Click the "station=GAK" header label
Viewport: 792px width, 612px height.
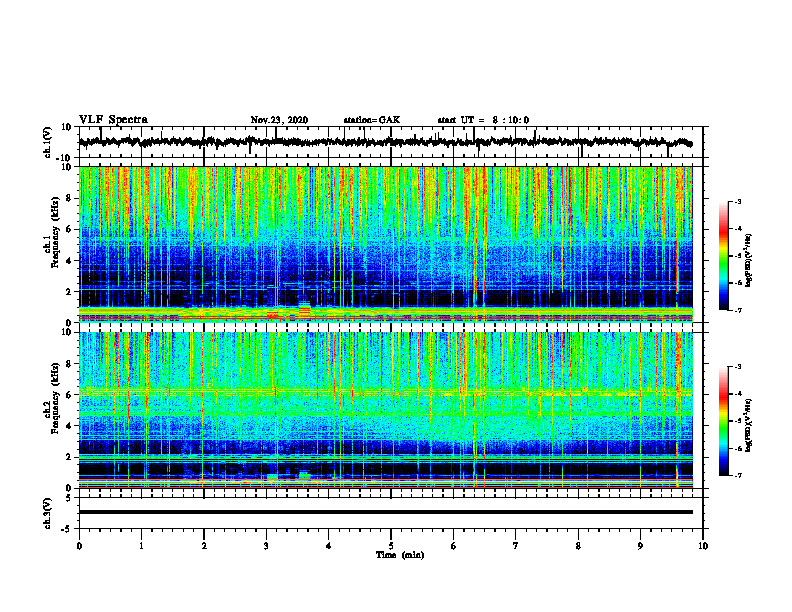(x=372, y=120)
